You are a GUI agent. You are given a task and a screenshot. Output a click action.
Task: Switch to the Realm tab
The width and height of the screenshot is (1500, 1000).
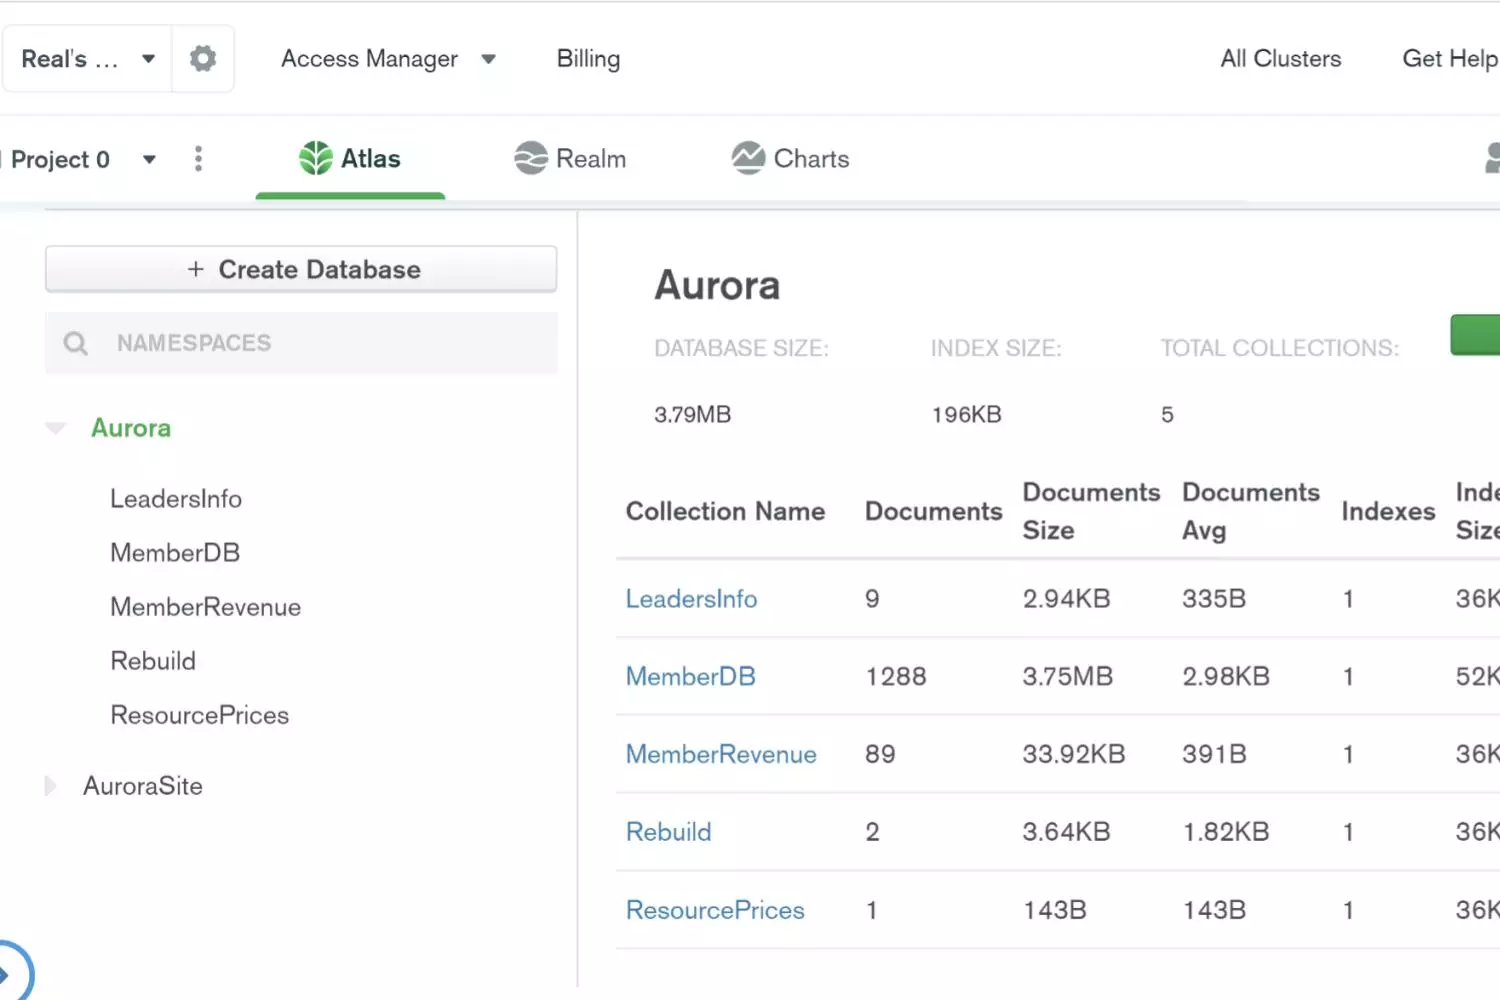(570, 159)
